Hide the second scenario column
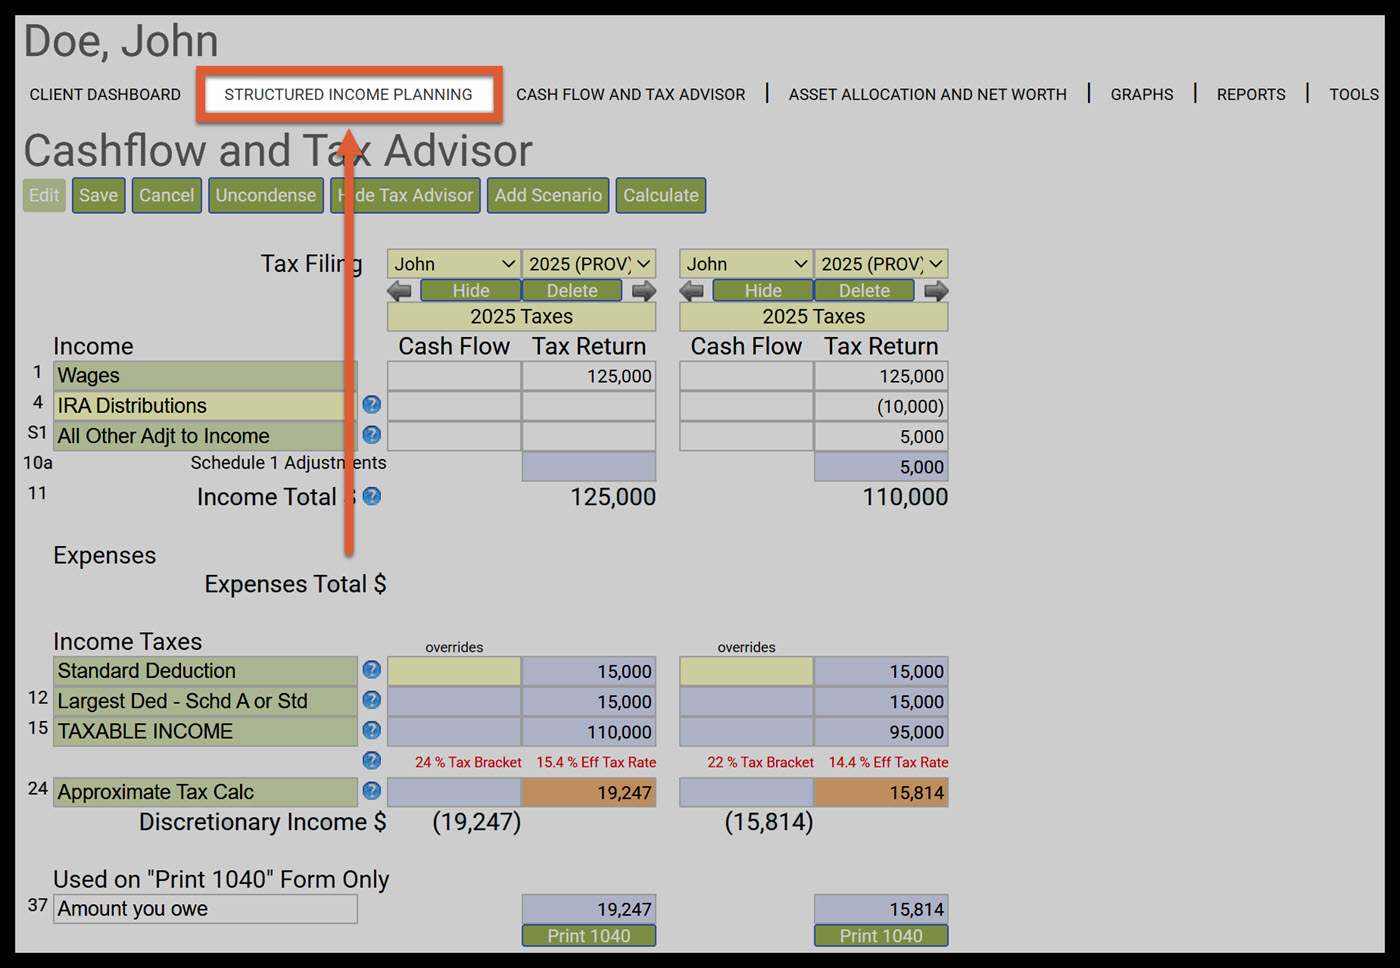 [763, 291]
